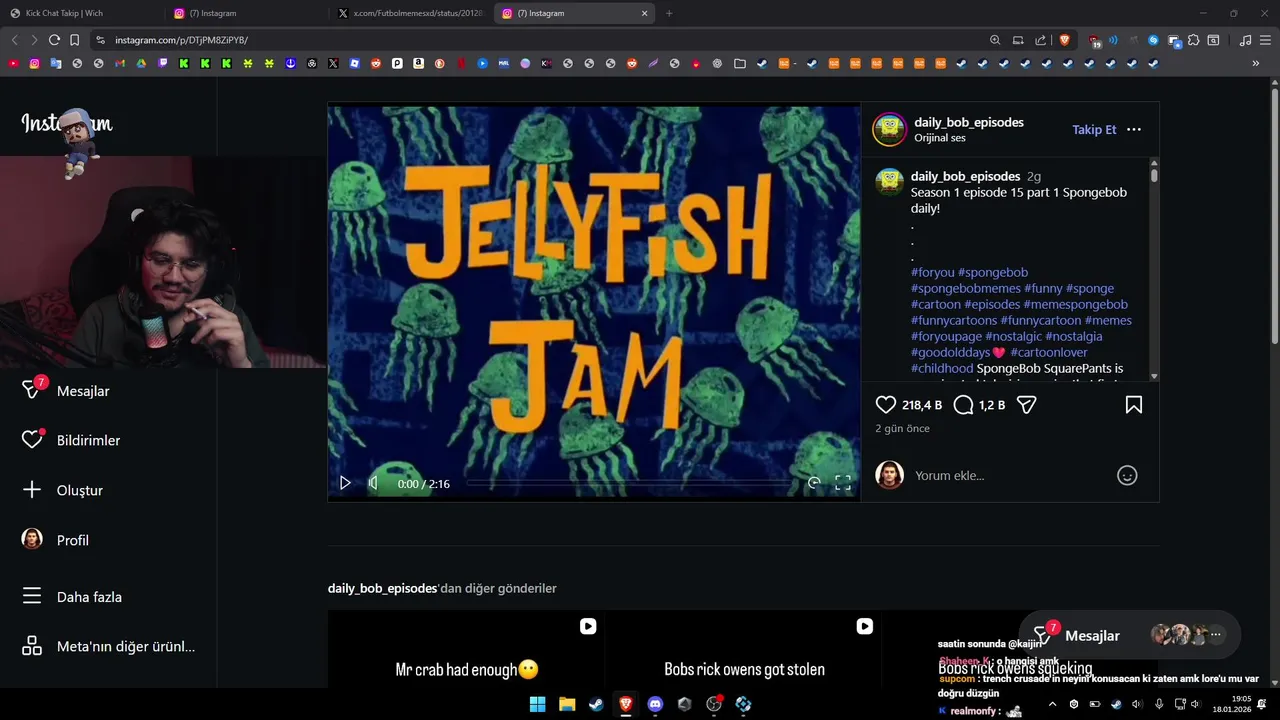1280x720 pixels.
Task: Open the account's Orijinal ses audio page
Action: click(940, 138)
